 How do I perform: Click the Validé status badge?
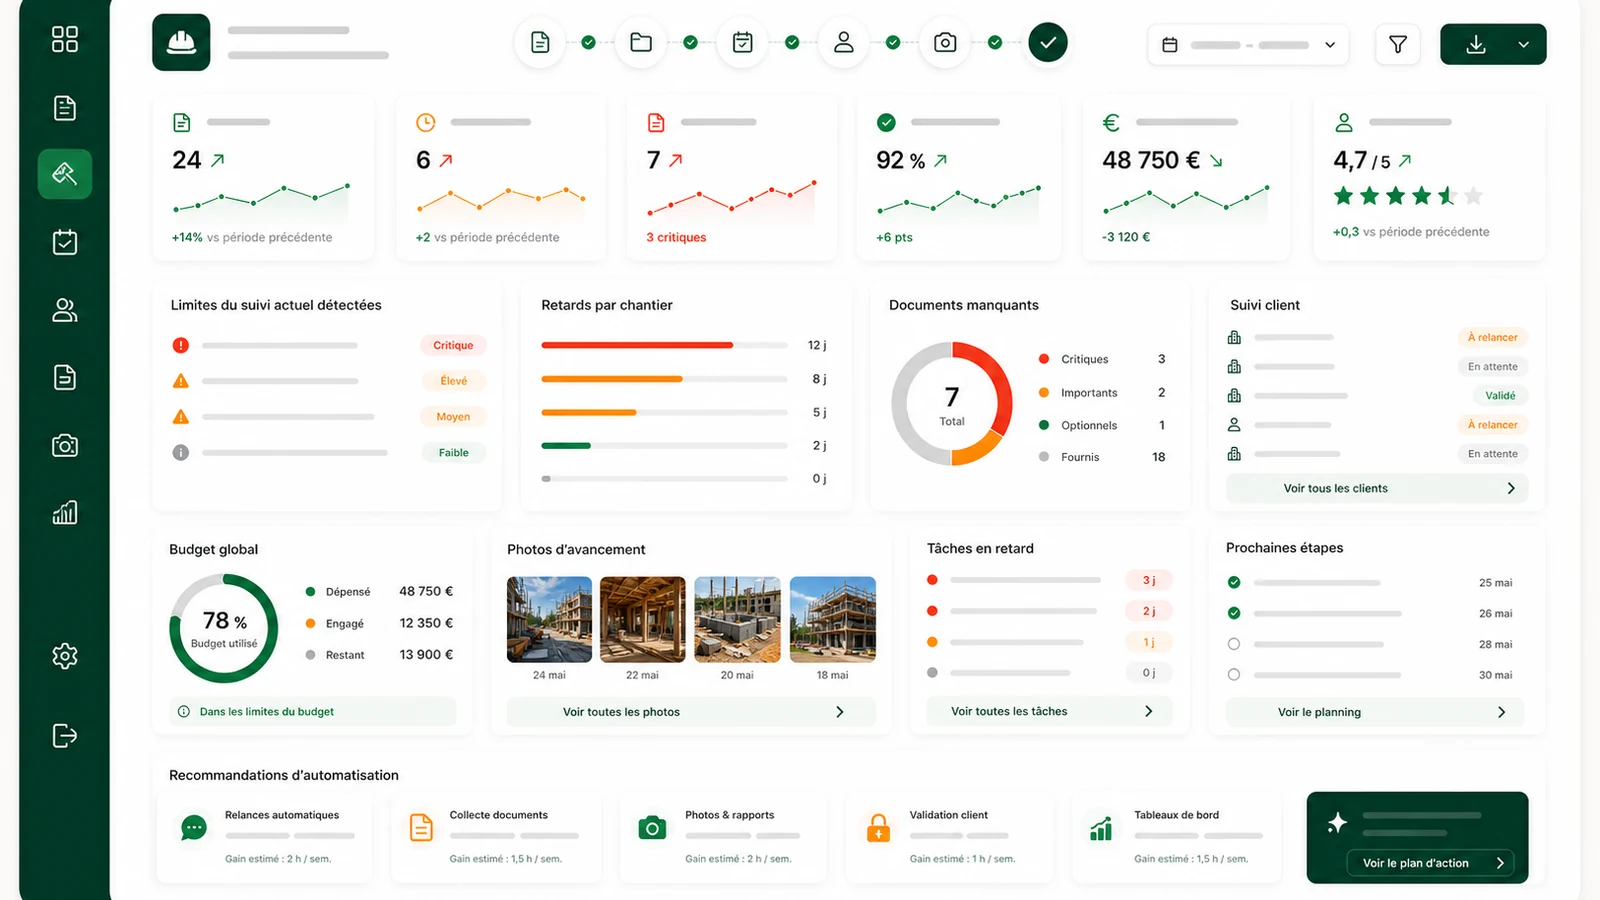1500,395
